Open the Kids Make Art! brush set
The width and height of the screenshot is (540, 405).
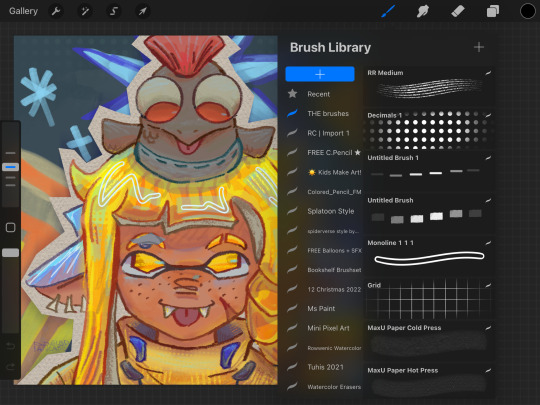(324, 172)
